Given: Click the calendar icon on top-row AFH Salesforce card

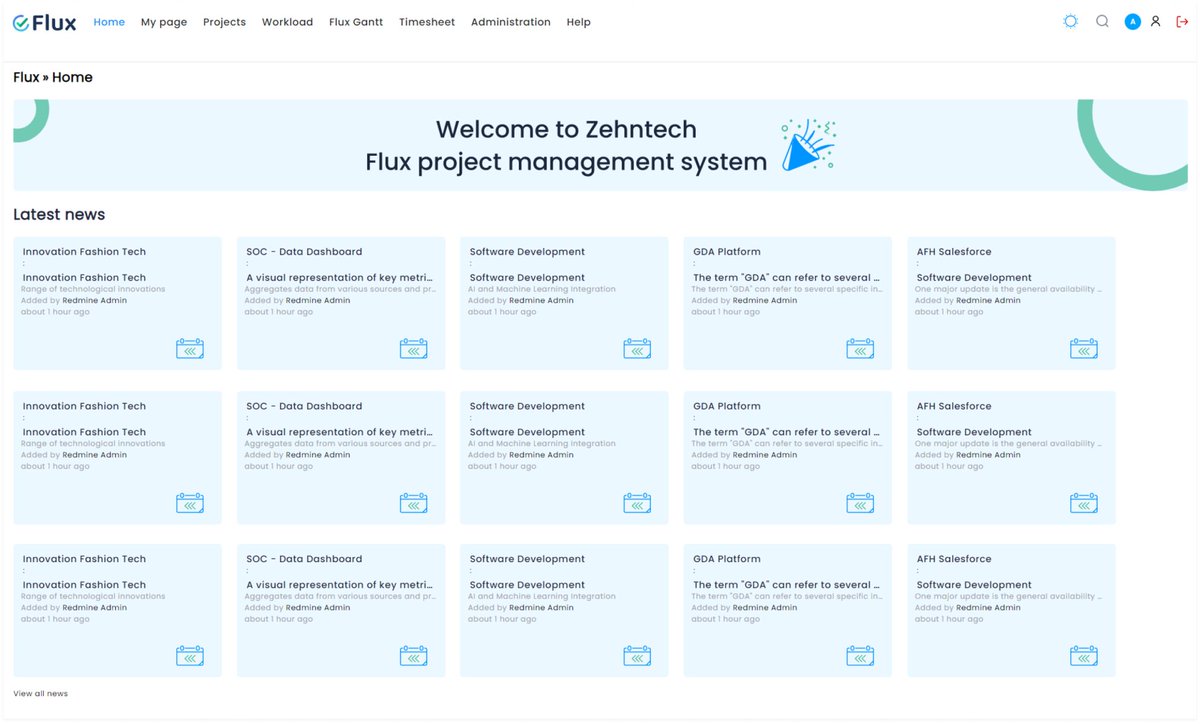Looking at the screenshot, I should (x=1084, y=348).
